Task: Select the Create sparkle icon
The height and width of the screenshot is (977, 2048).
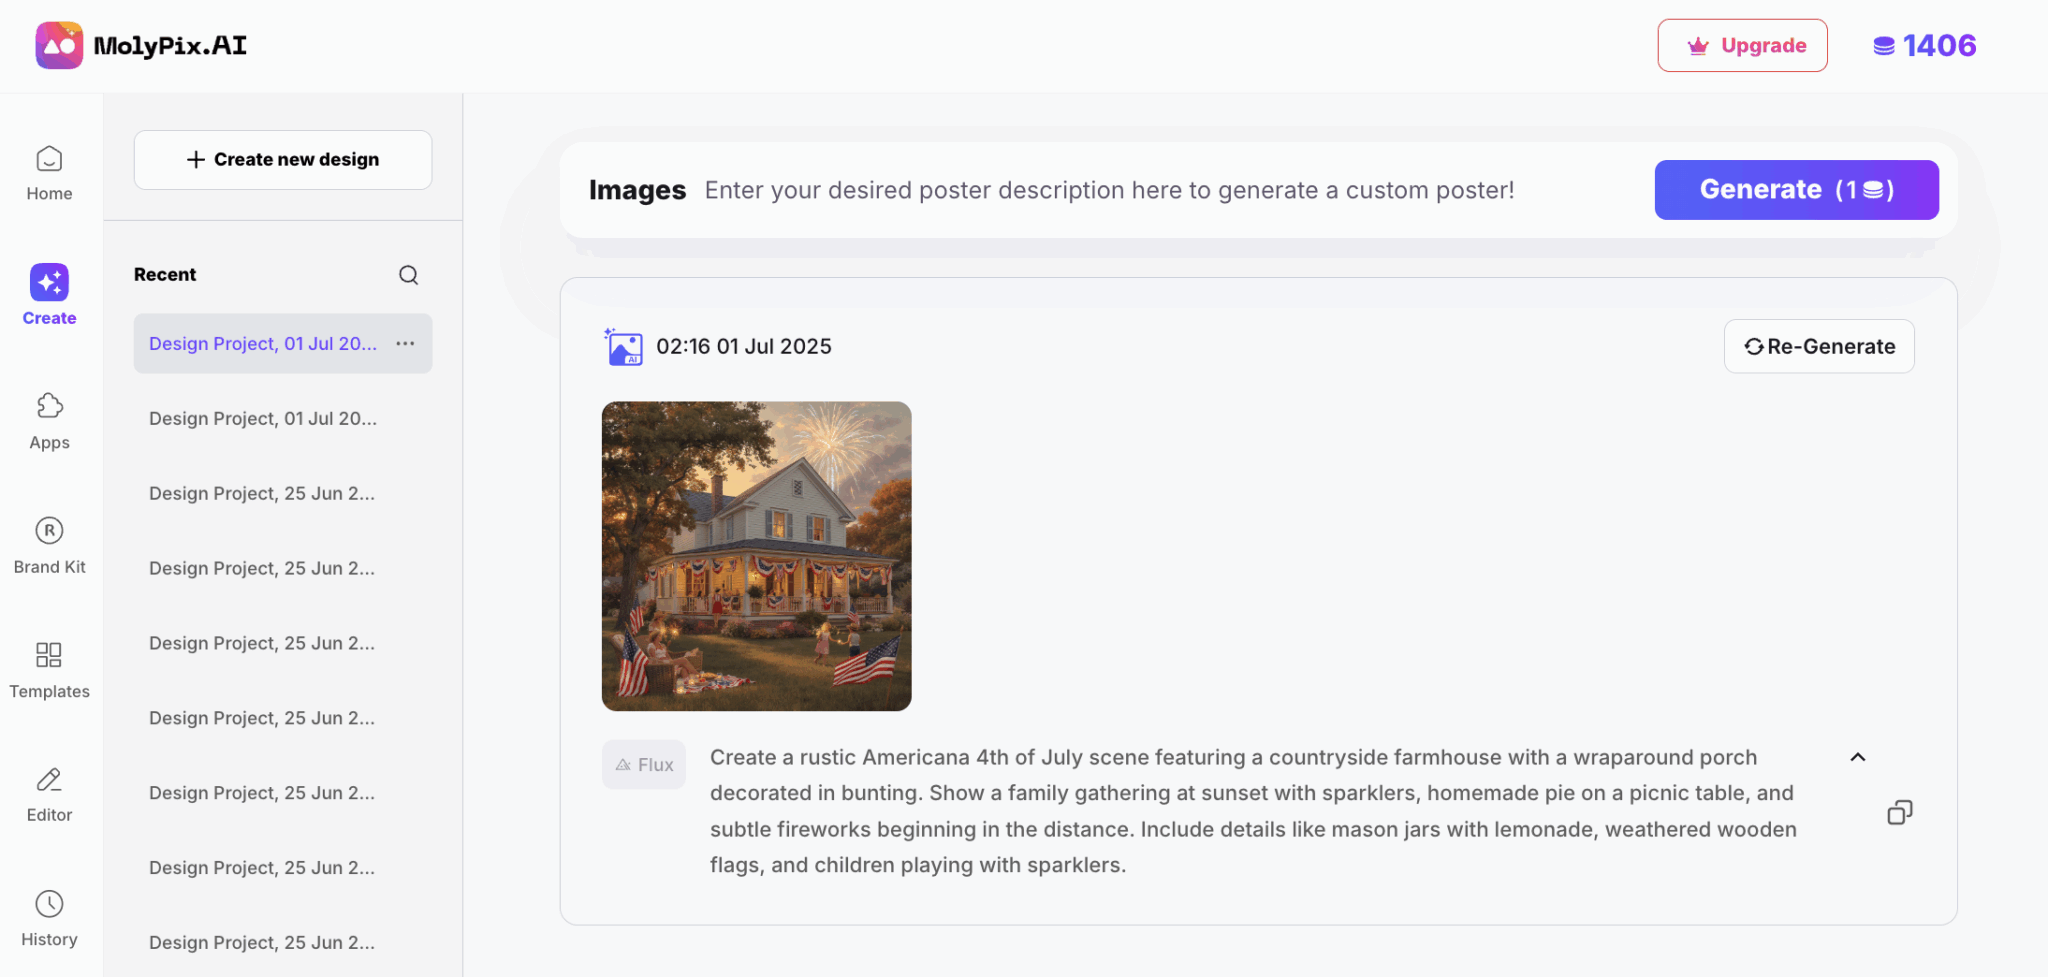Action: click(49, 283)
